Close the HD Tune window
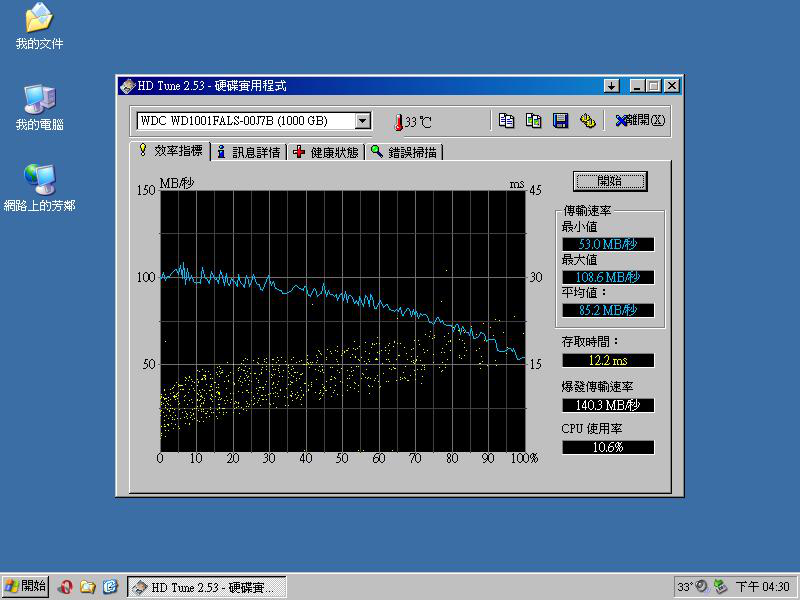This screenshot has height=600, width=800. point(672,86)
